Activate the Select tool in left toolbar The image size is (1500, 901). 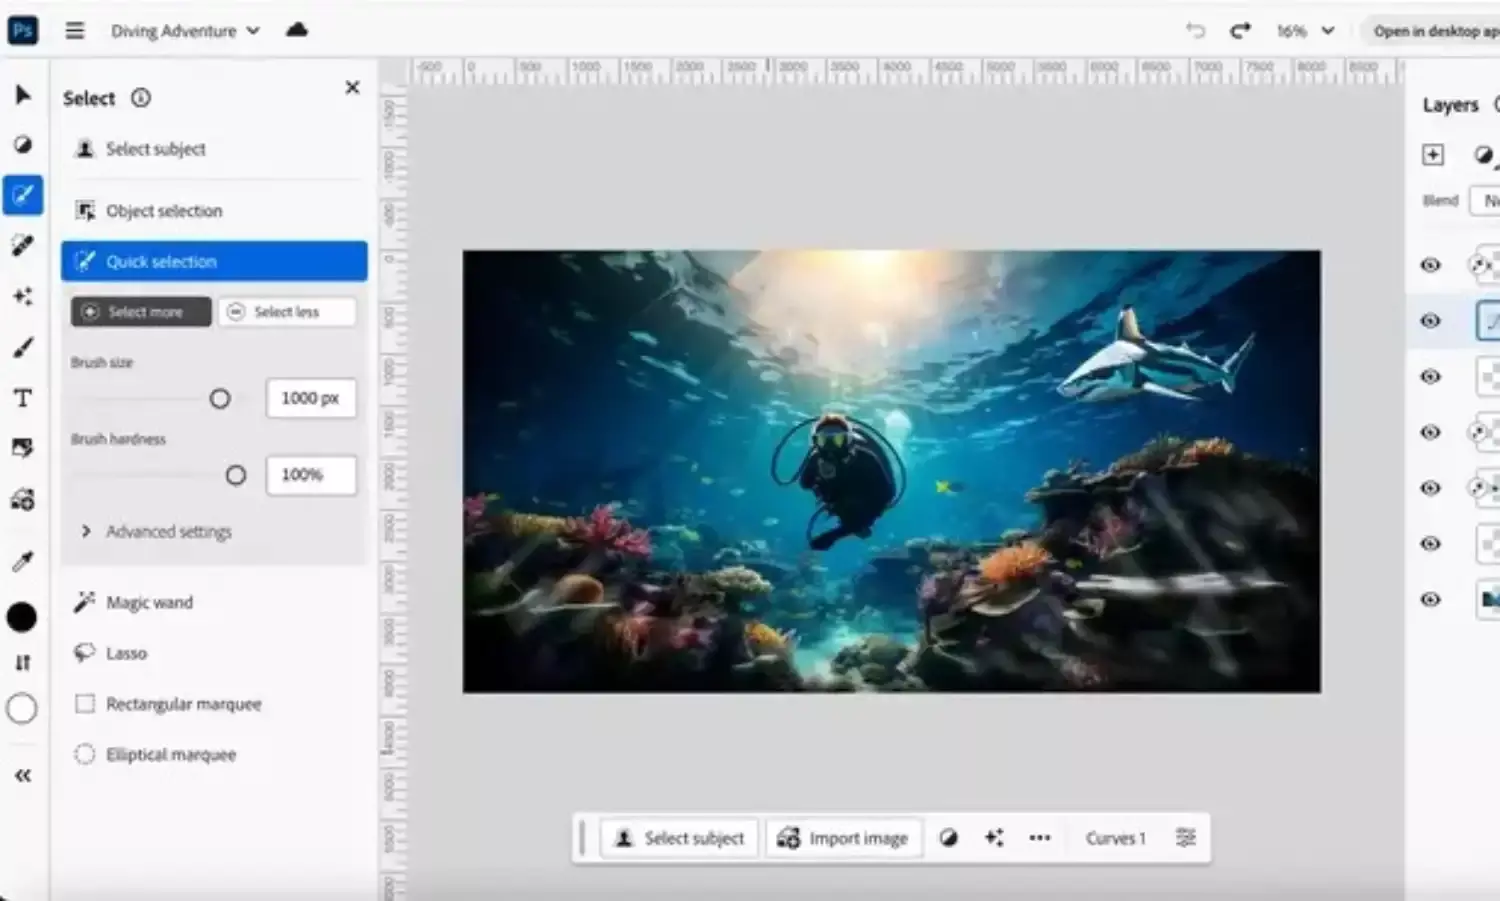tap(22, 195)
